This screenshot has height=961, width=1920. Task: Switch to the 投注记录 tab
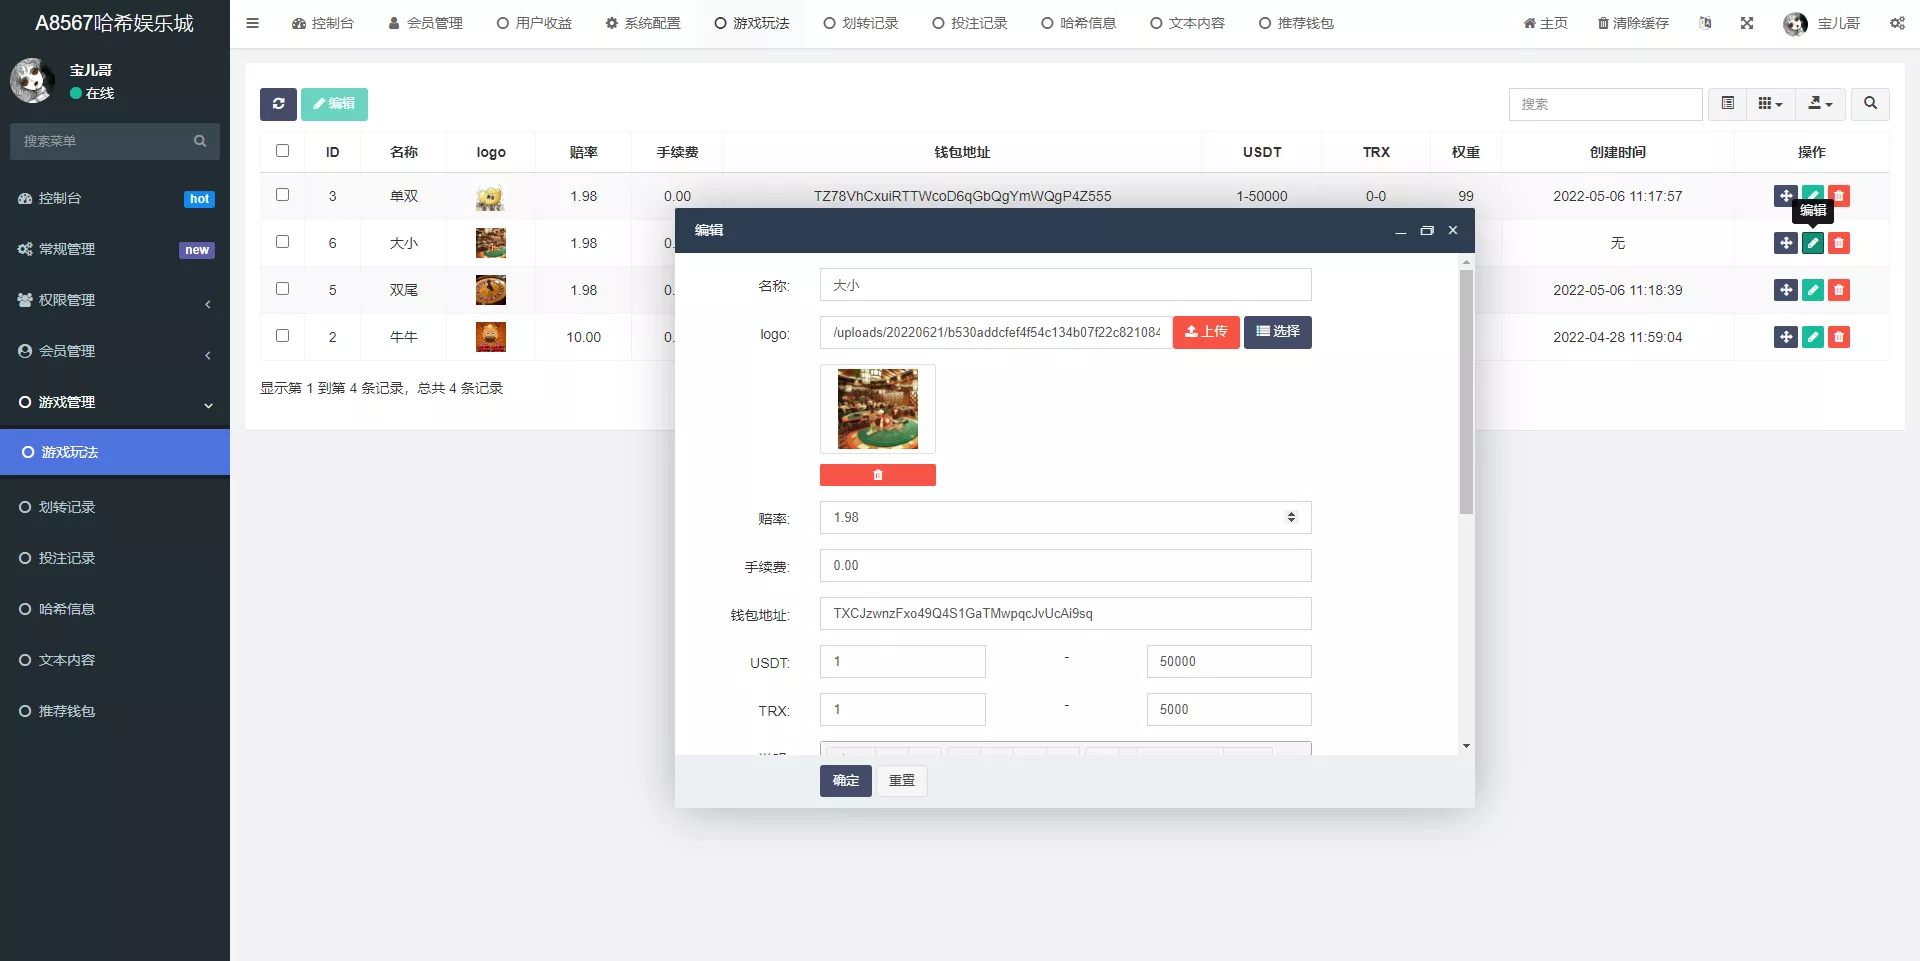pyautogui.click(x=969, y=22)
